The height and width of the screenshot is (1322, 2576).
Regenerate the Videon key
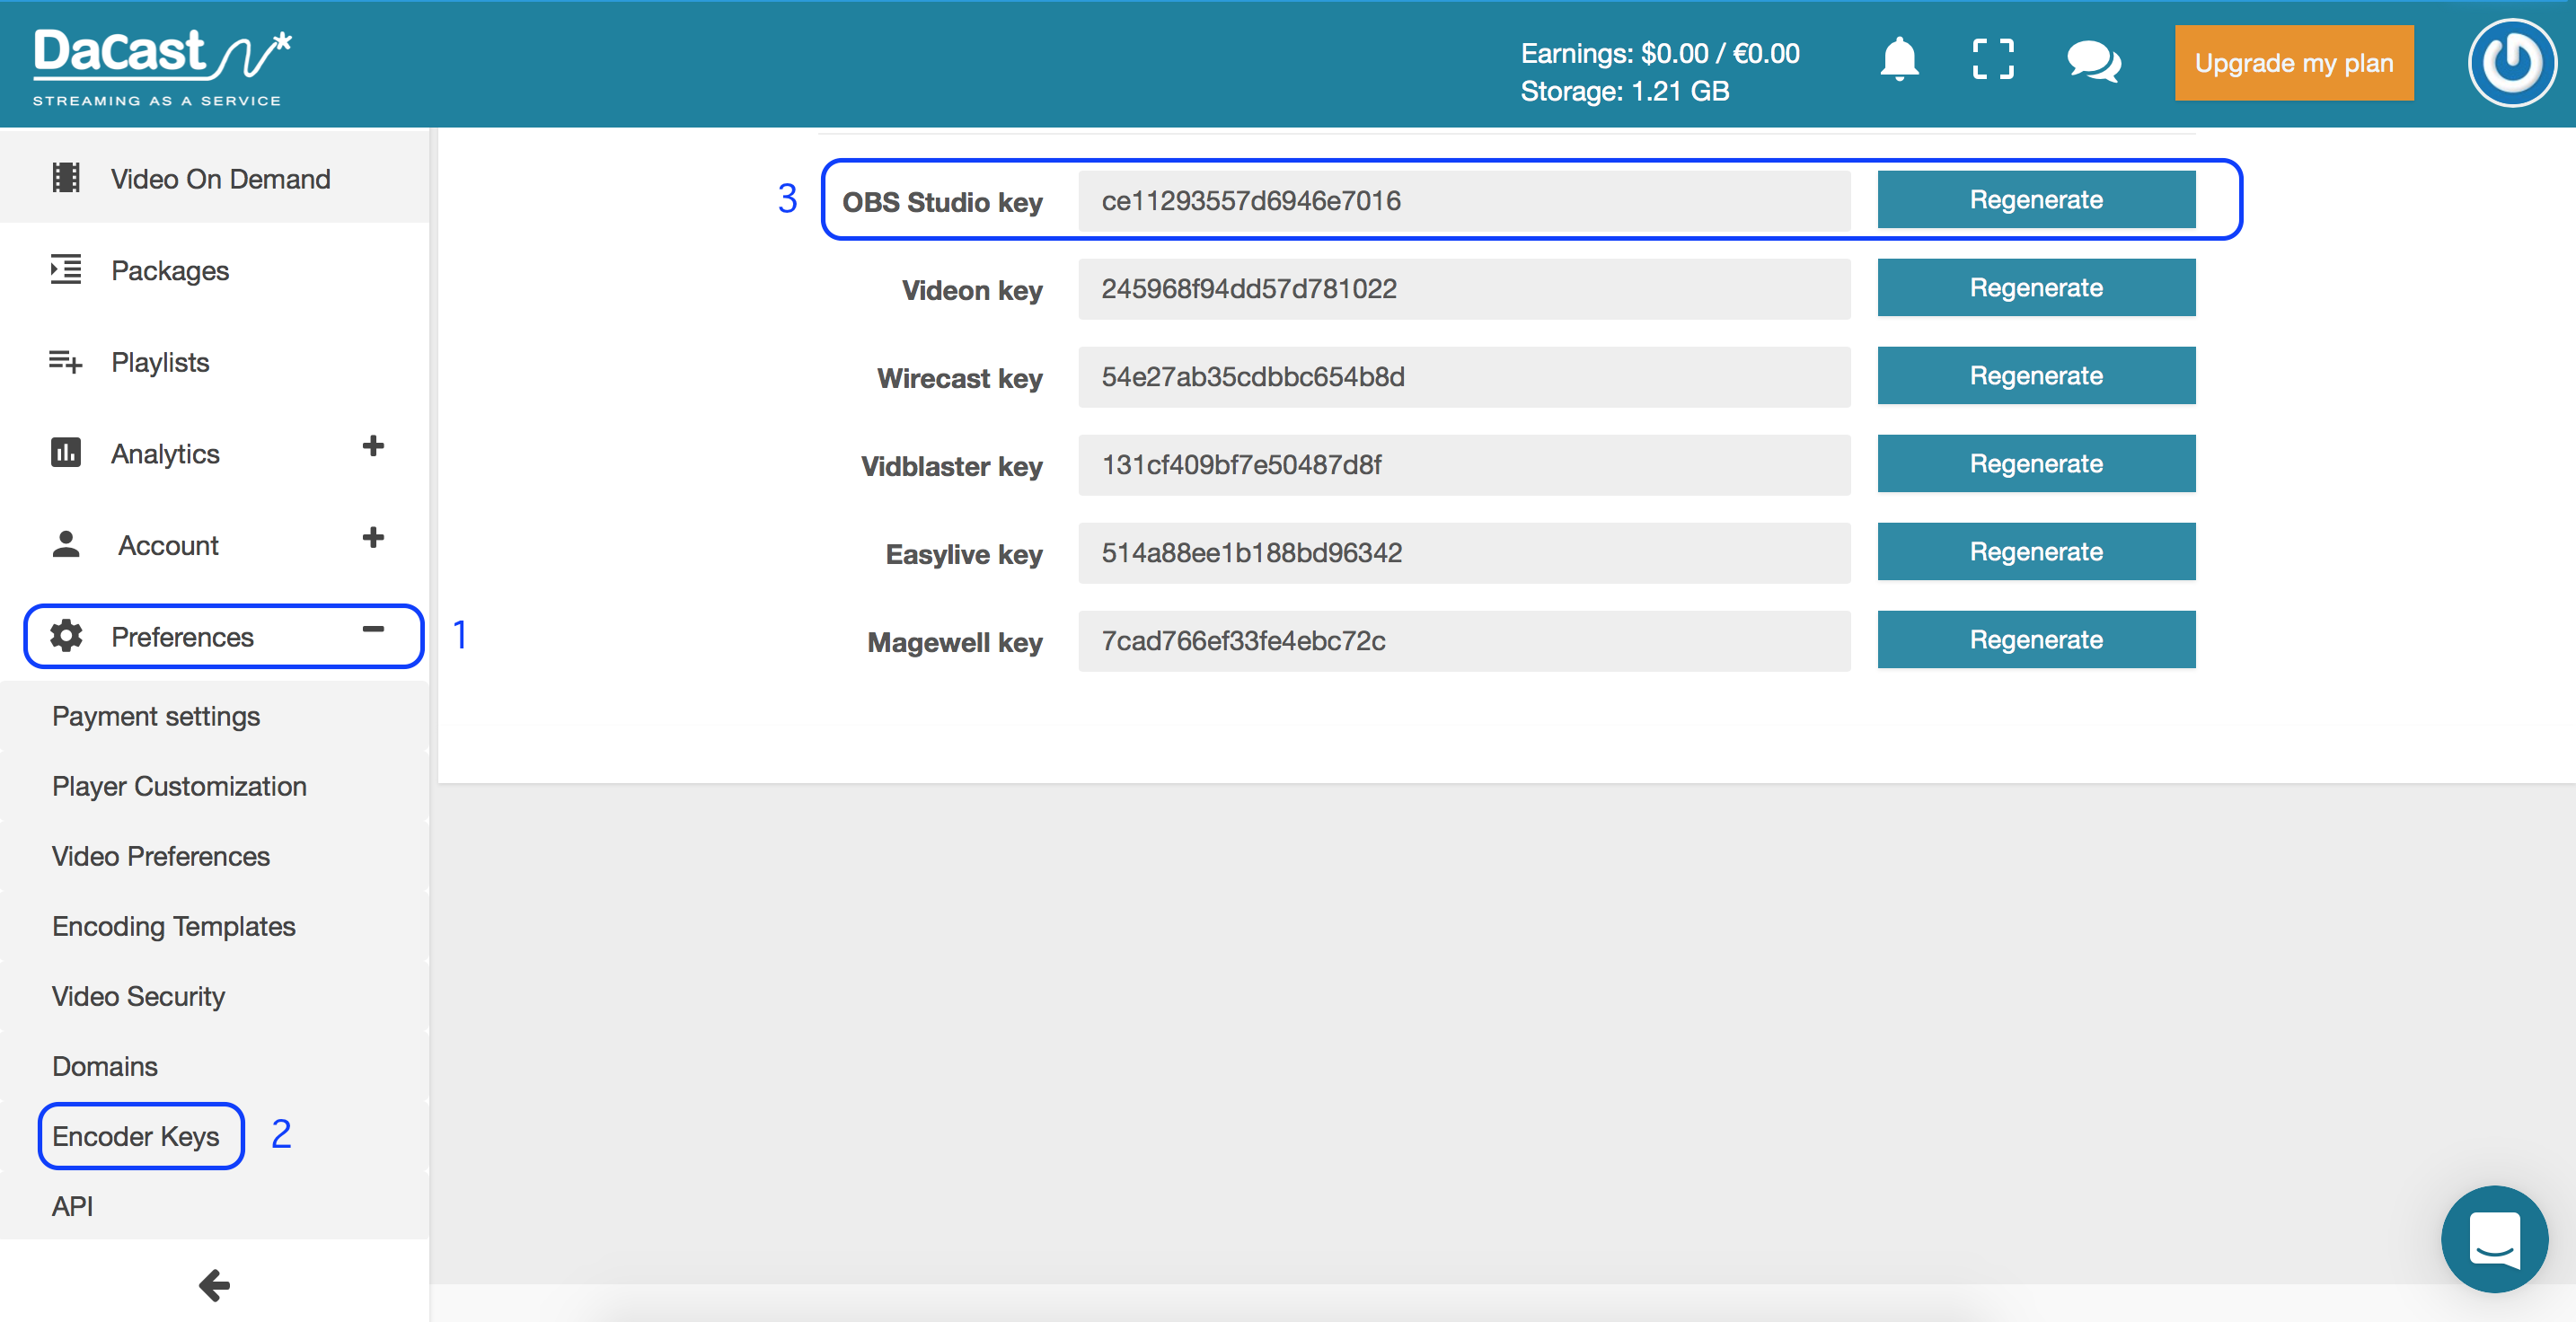click(x=2036, y=287)
